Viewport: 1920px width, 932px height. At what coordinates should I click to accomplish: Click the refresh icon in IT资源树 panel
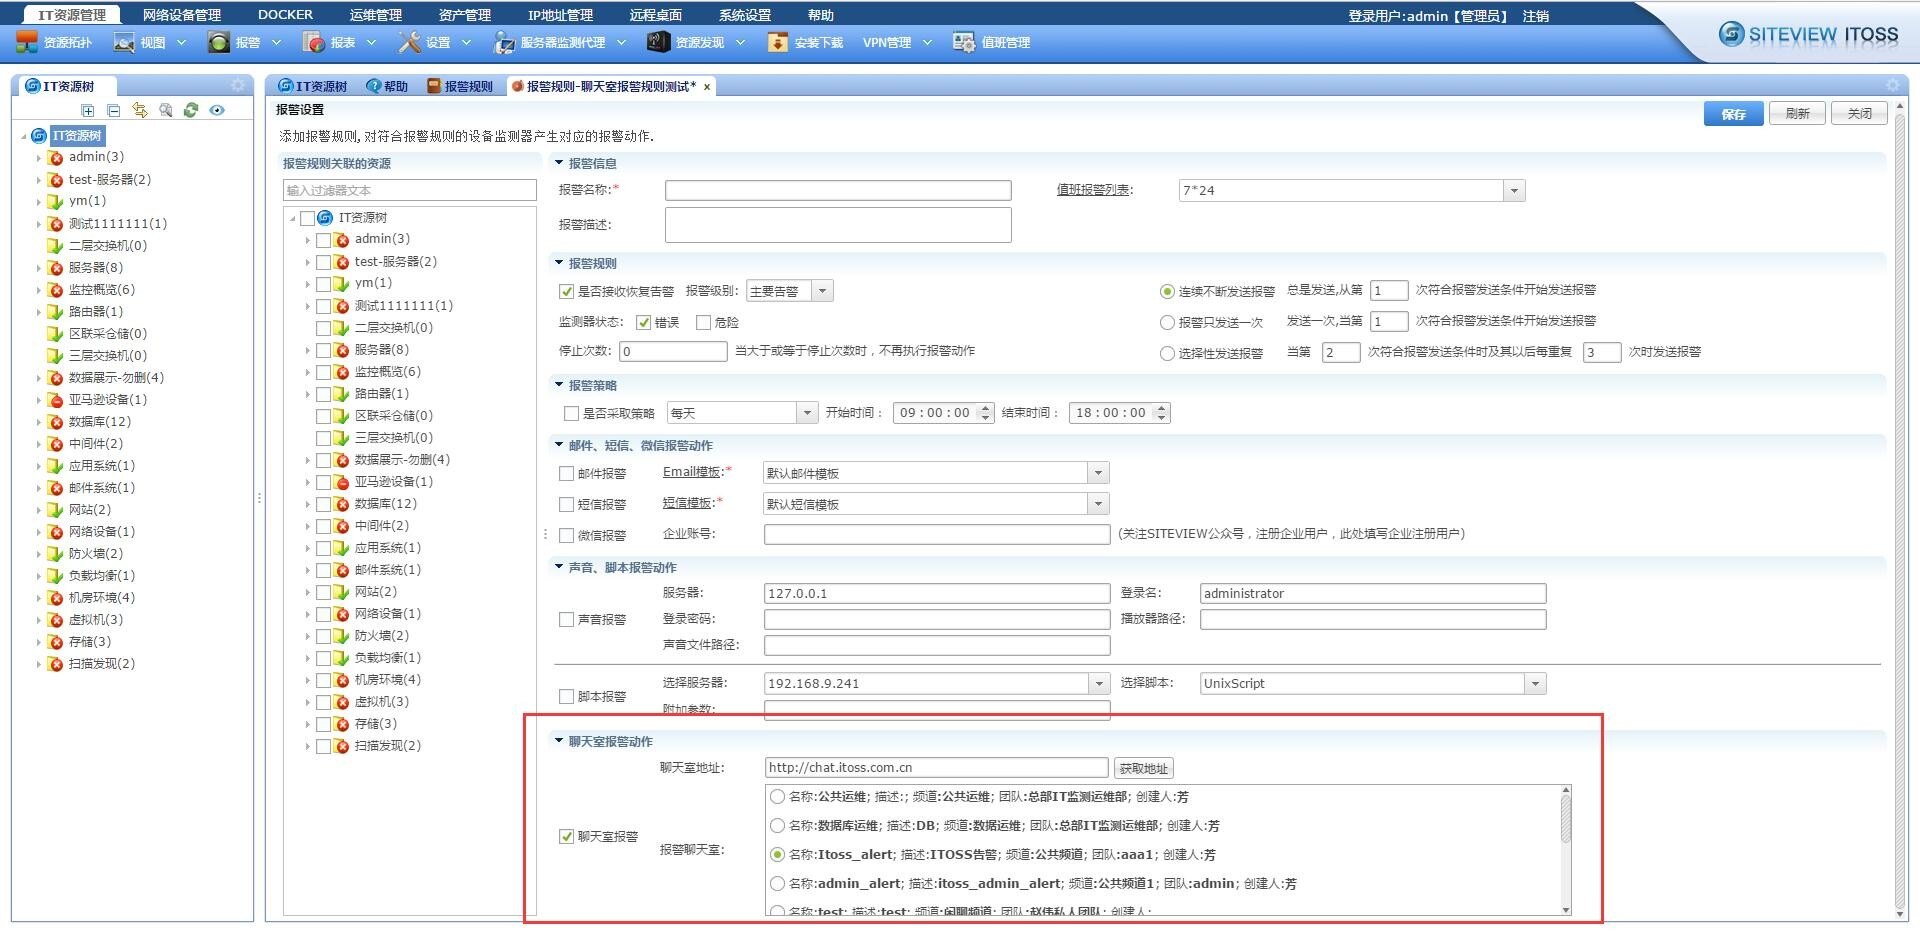pos(191,110)
